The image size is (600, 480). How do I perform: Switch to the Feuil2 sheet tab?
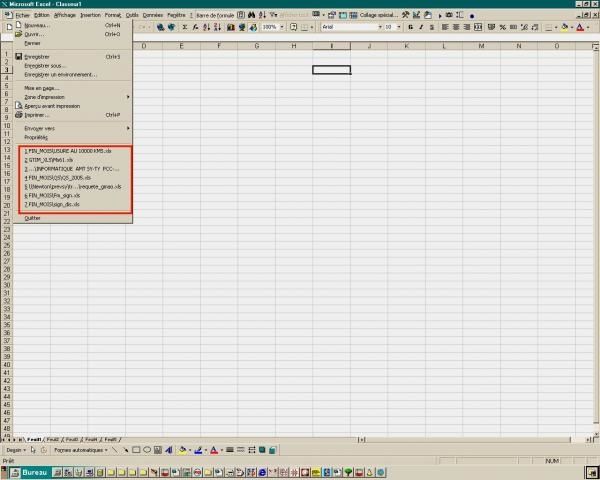52,440
